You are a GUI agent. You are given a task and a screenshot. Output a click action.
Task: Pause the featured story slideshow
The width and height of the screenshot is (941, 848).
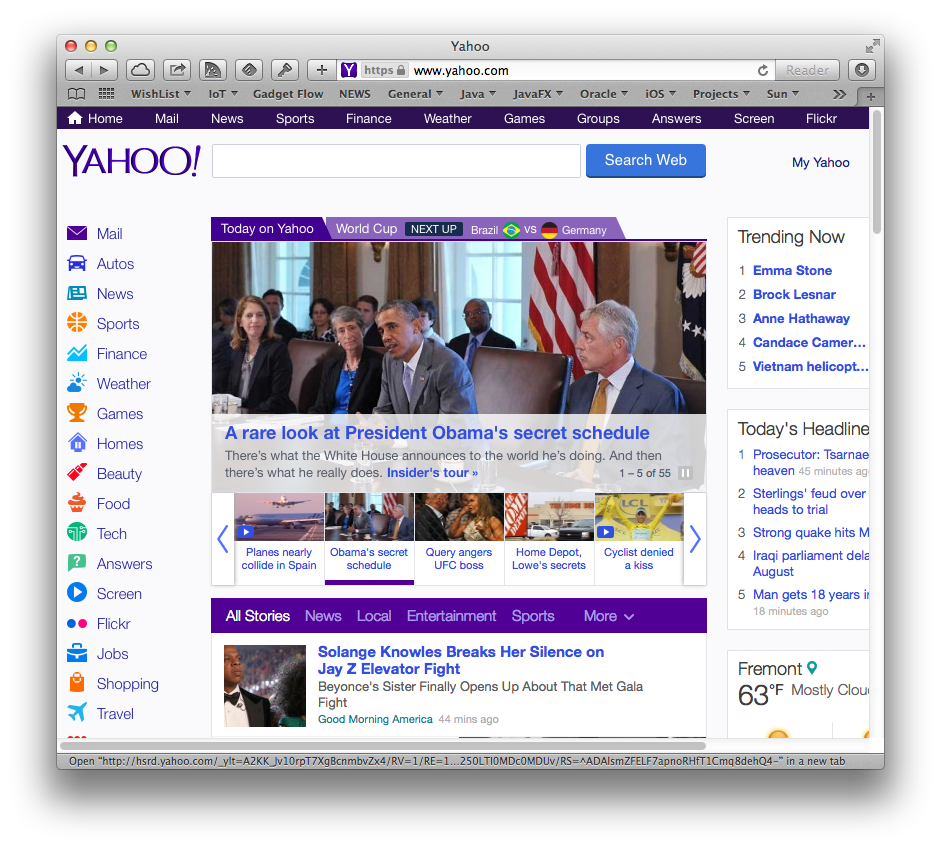pyautogui.click(x=685, y=473)
